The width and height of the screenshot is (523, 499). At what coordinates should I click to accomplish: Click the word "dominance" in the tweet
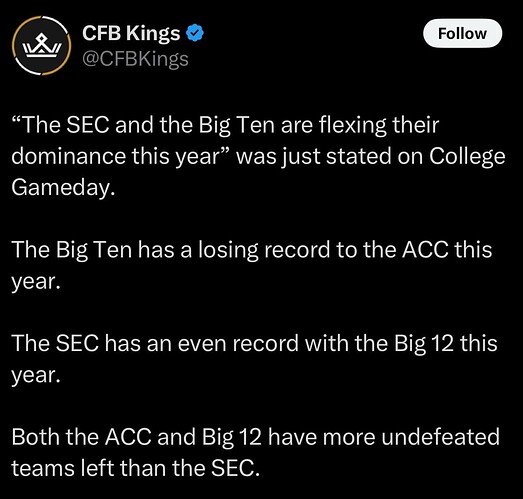[68, 156]
